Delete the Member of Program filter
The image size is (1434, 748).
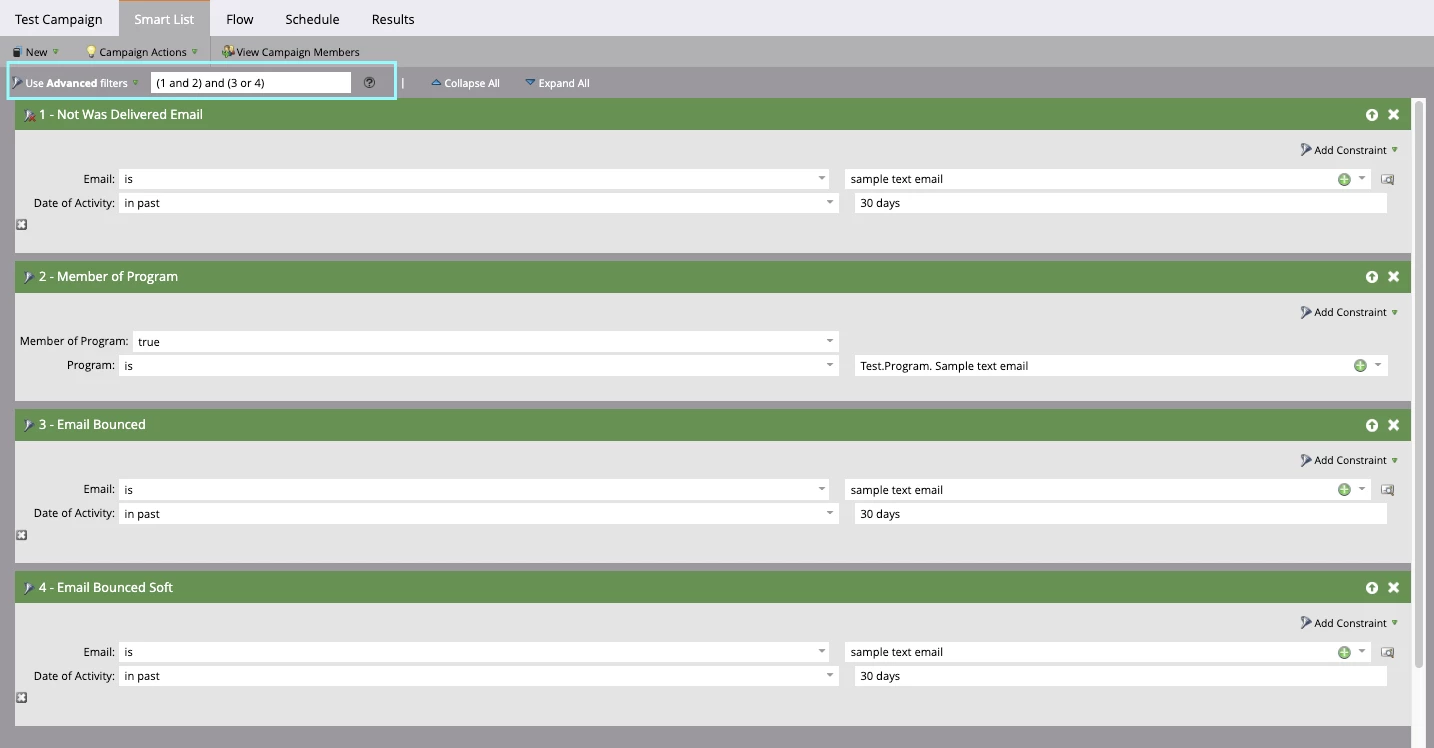(x=1394, y=277)
